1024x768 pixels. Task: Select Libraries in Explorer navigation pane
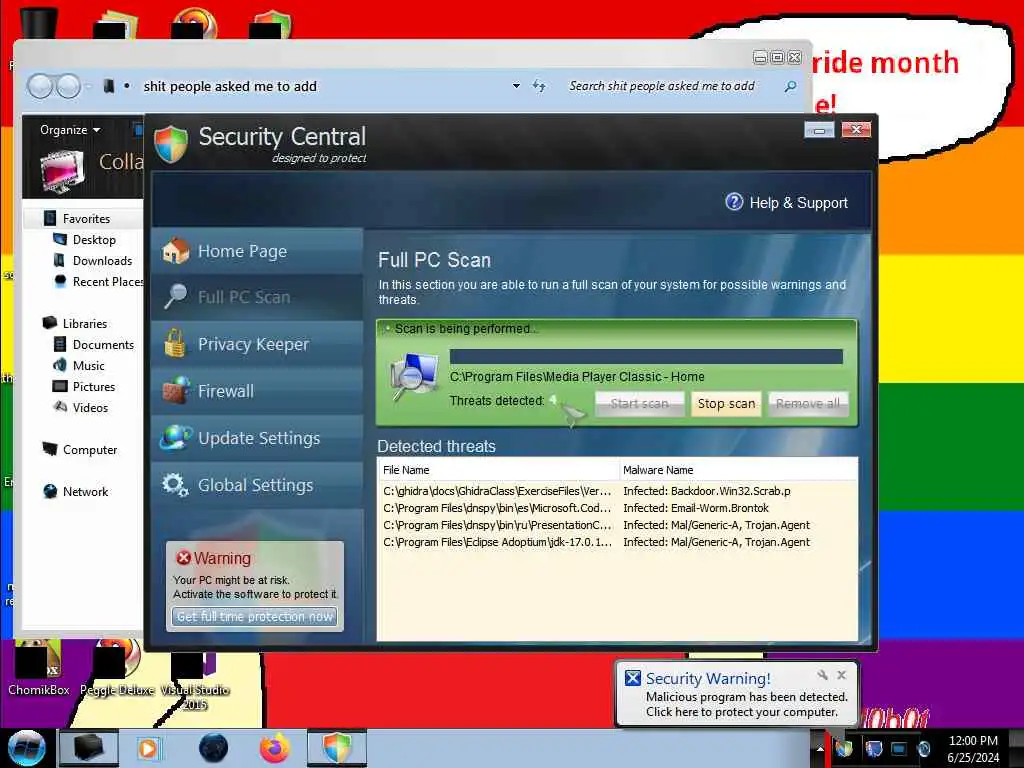pyautogui.click(x=84, y=323)
